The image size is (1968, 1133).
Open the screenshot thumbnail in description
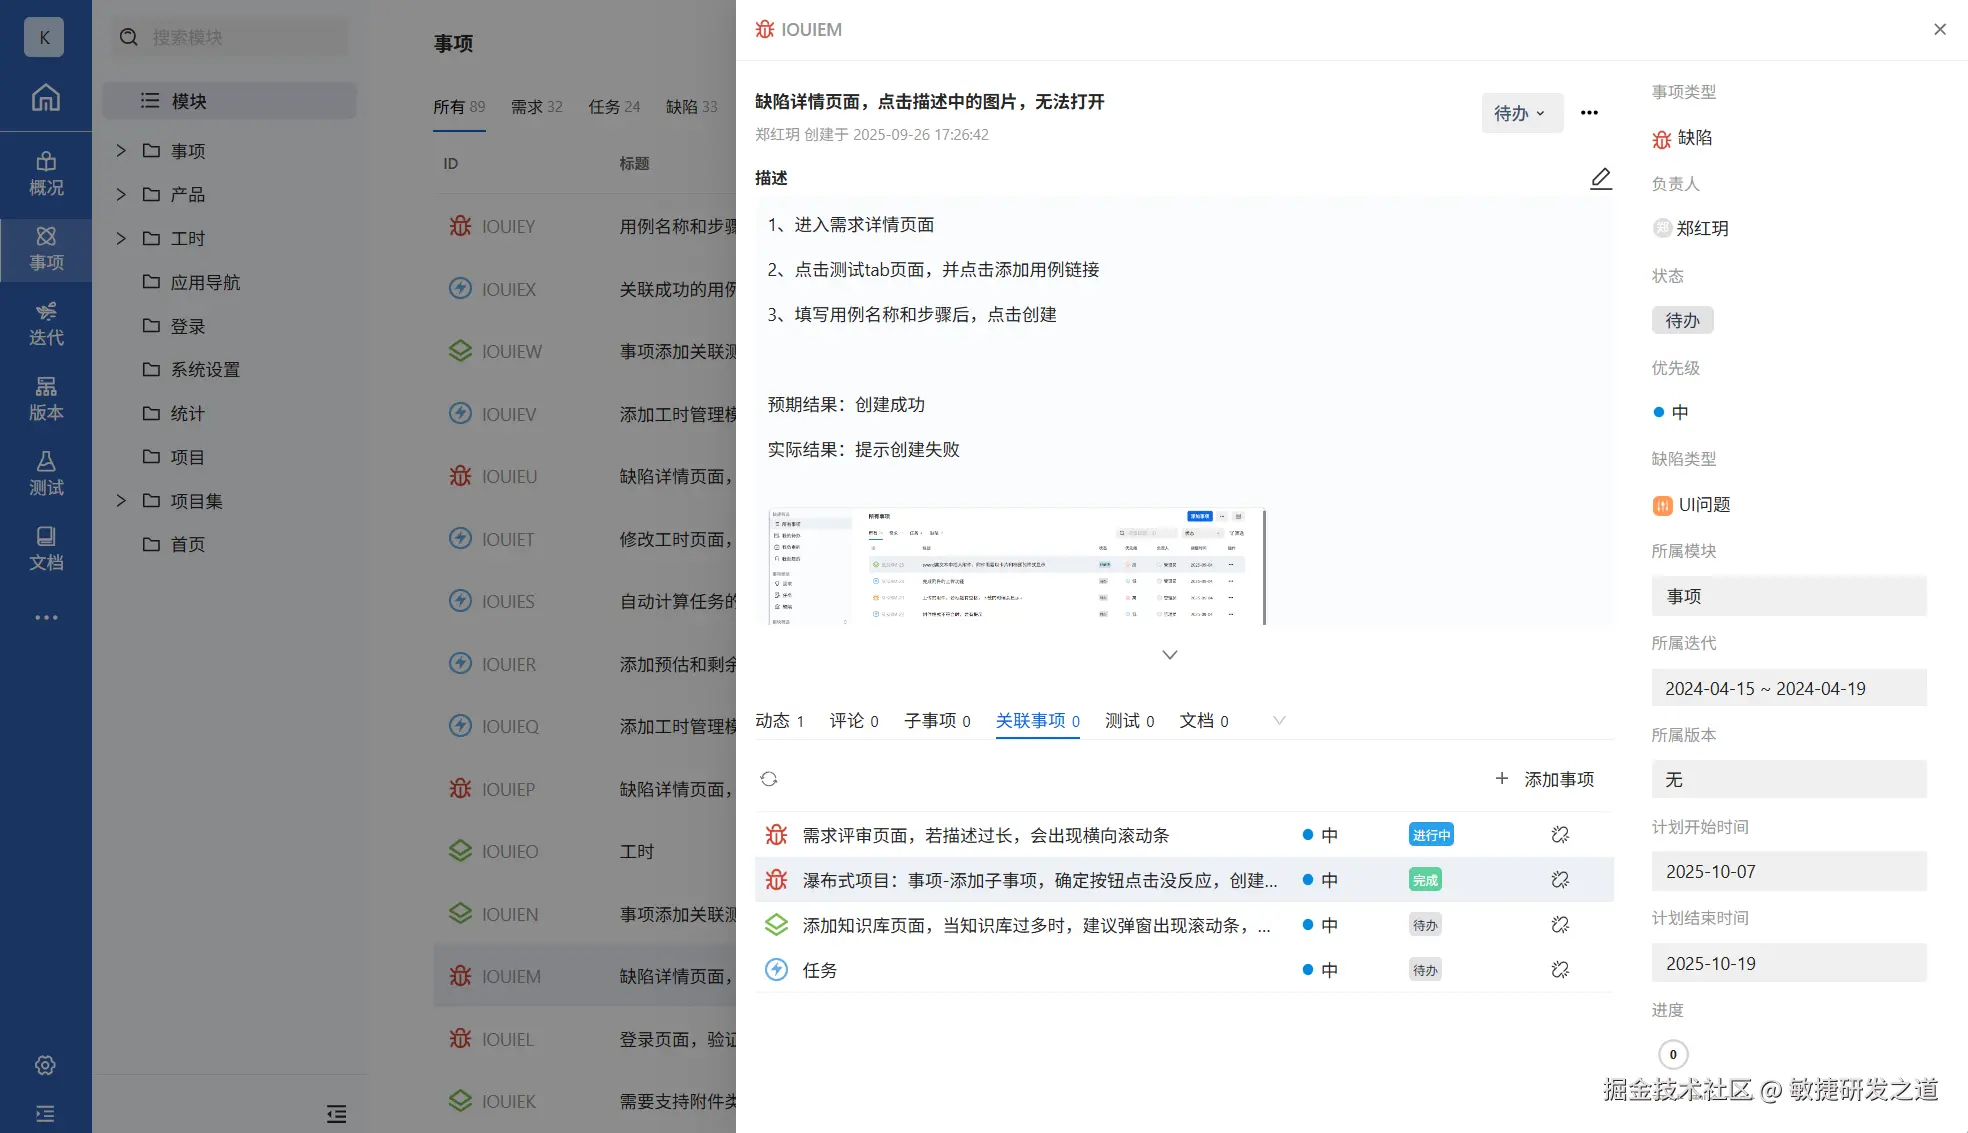pyautogui.click(x=1016, y=566)
